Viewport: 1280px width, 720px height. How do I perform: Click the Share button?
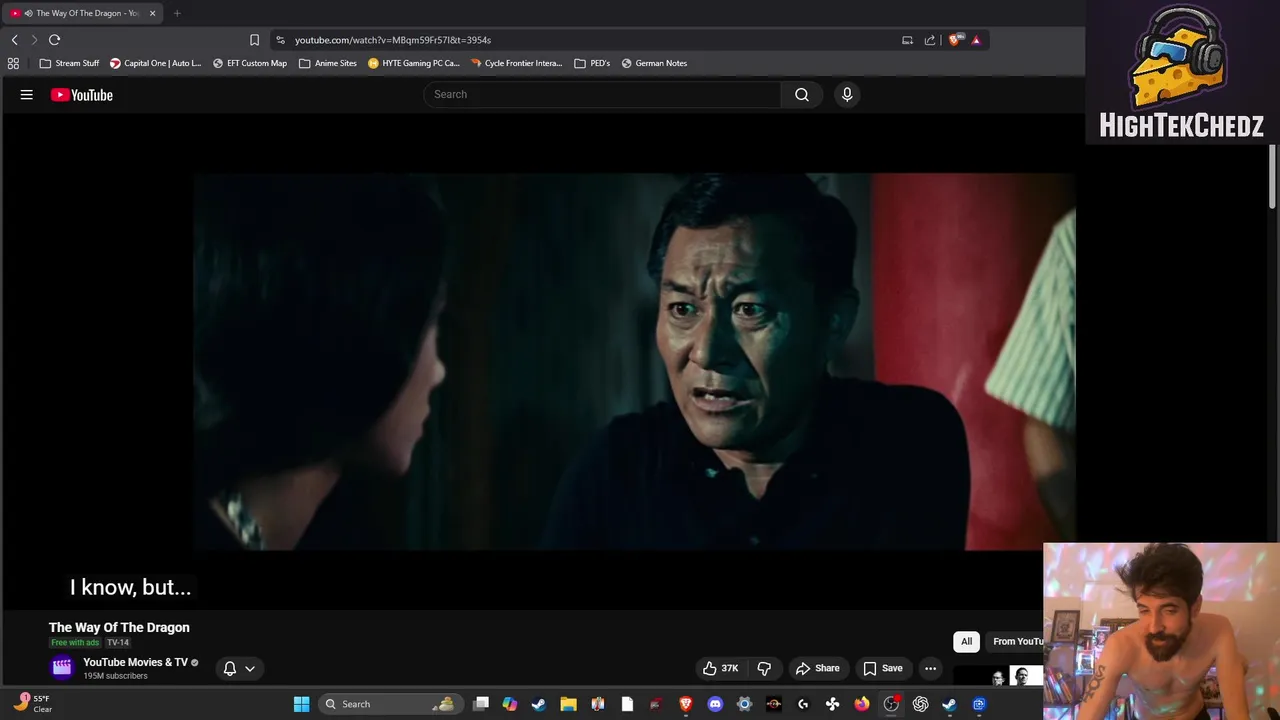tap(817, 668)
